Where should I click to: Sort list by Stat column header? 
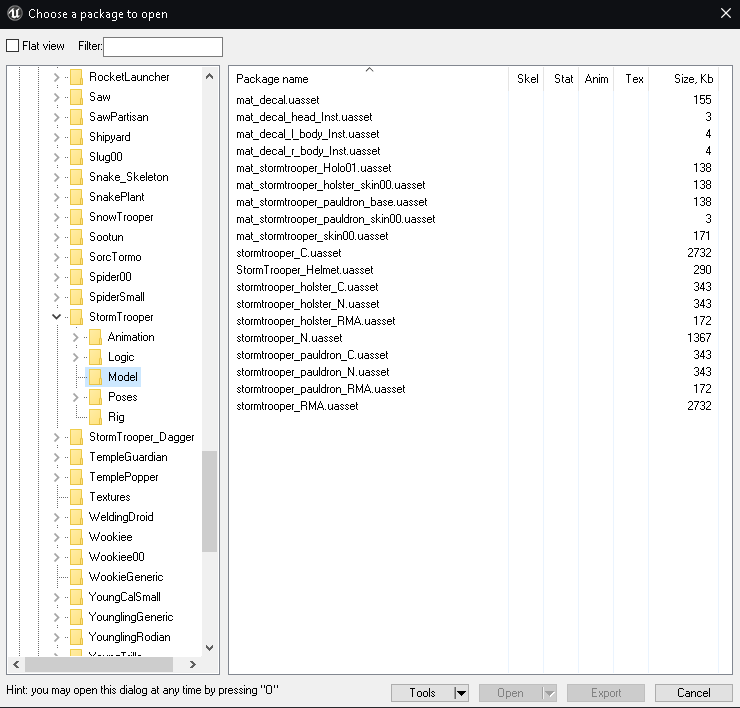point(561,78)
